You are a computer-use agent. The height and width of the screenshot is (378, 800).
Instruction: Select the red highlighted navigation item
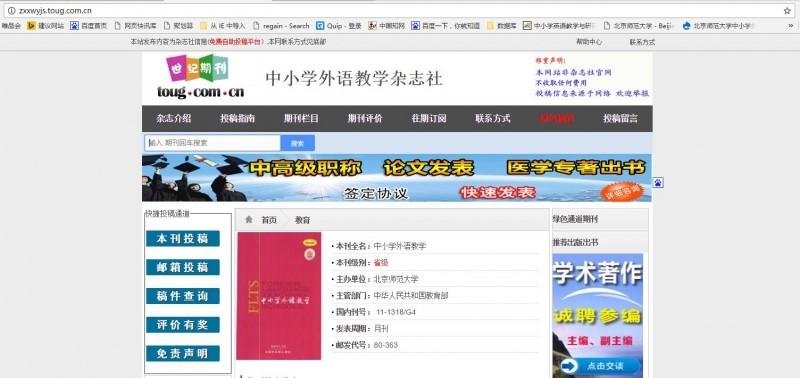556,118
